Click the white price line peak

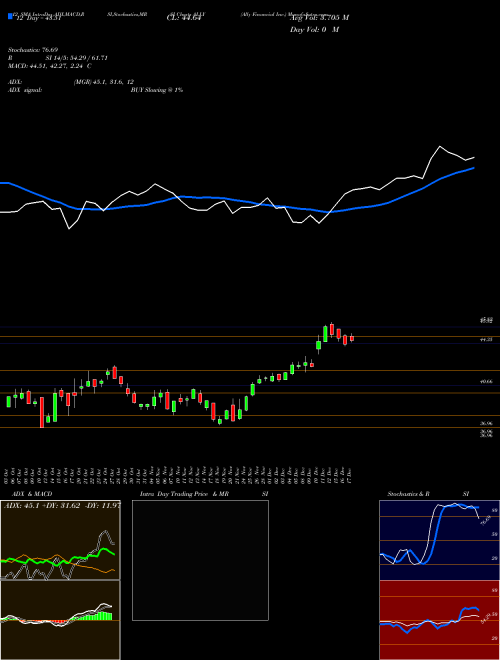440,146
